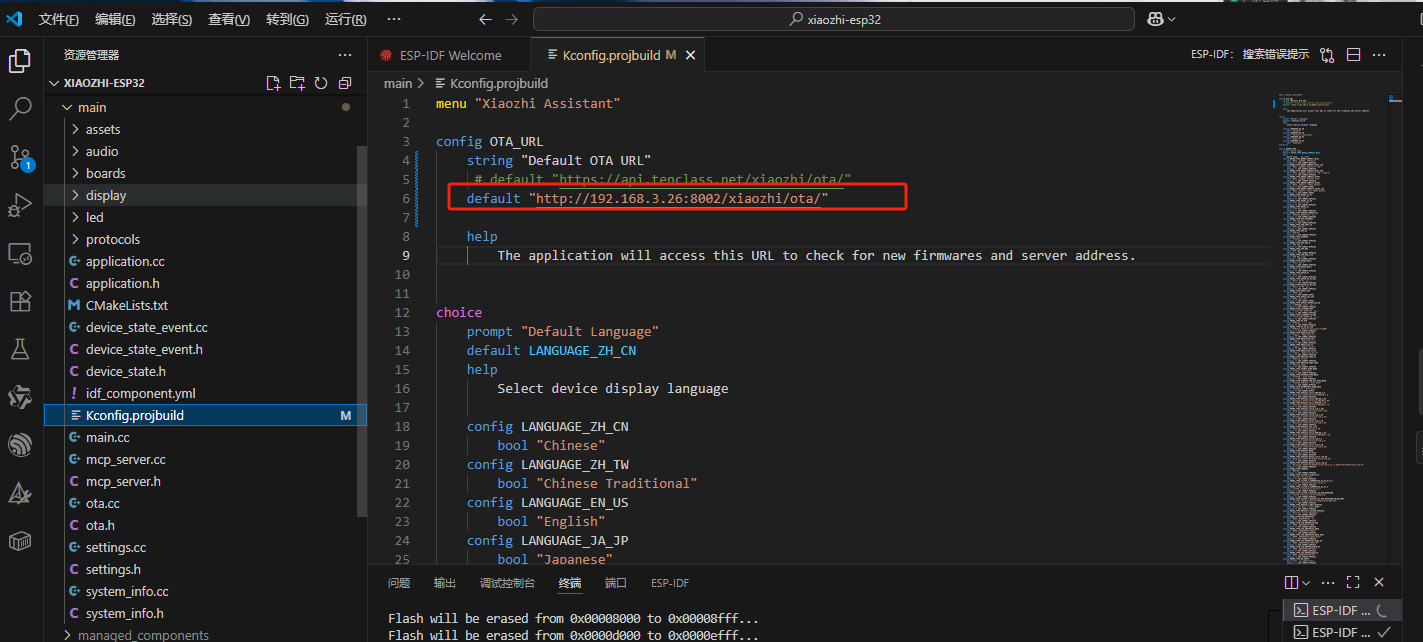Image resolution: width=1423 pixels, height=642 pixels.
Task: Click the split terminal icon
Action: [x=1291, y=582]
